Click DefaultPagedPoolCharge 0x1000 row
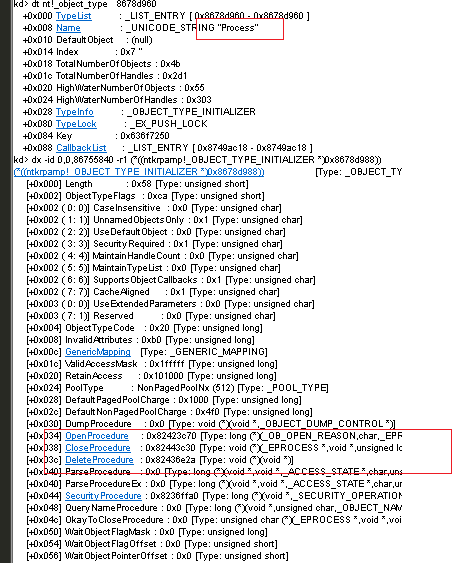Viewport: 471px width, 563px height. (164, 400)
